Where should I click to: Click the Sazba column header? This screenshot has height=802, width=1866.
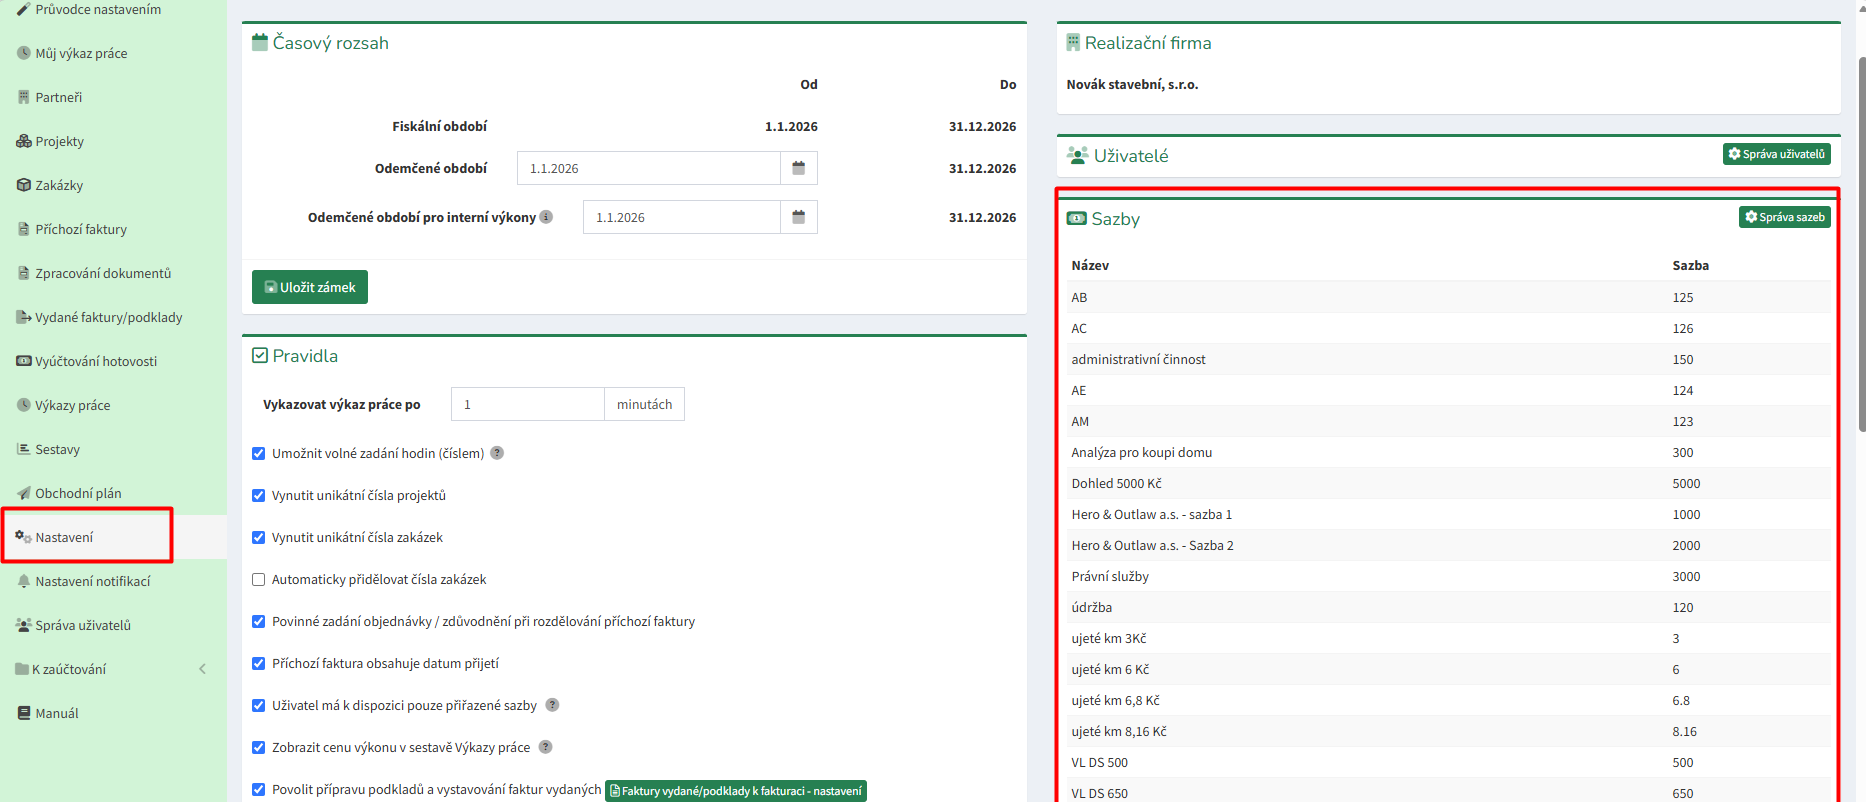coord(1690,266)
